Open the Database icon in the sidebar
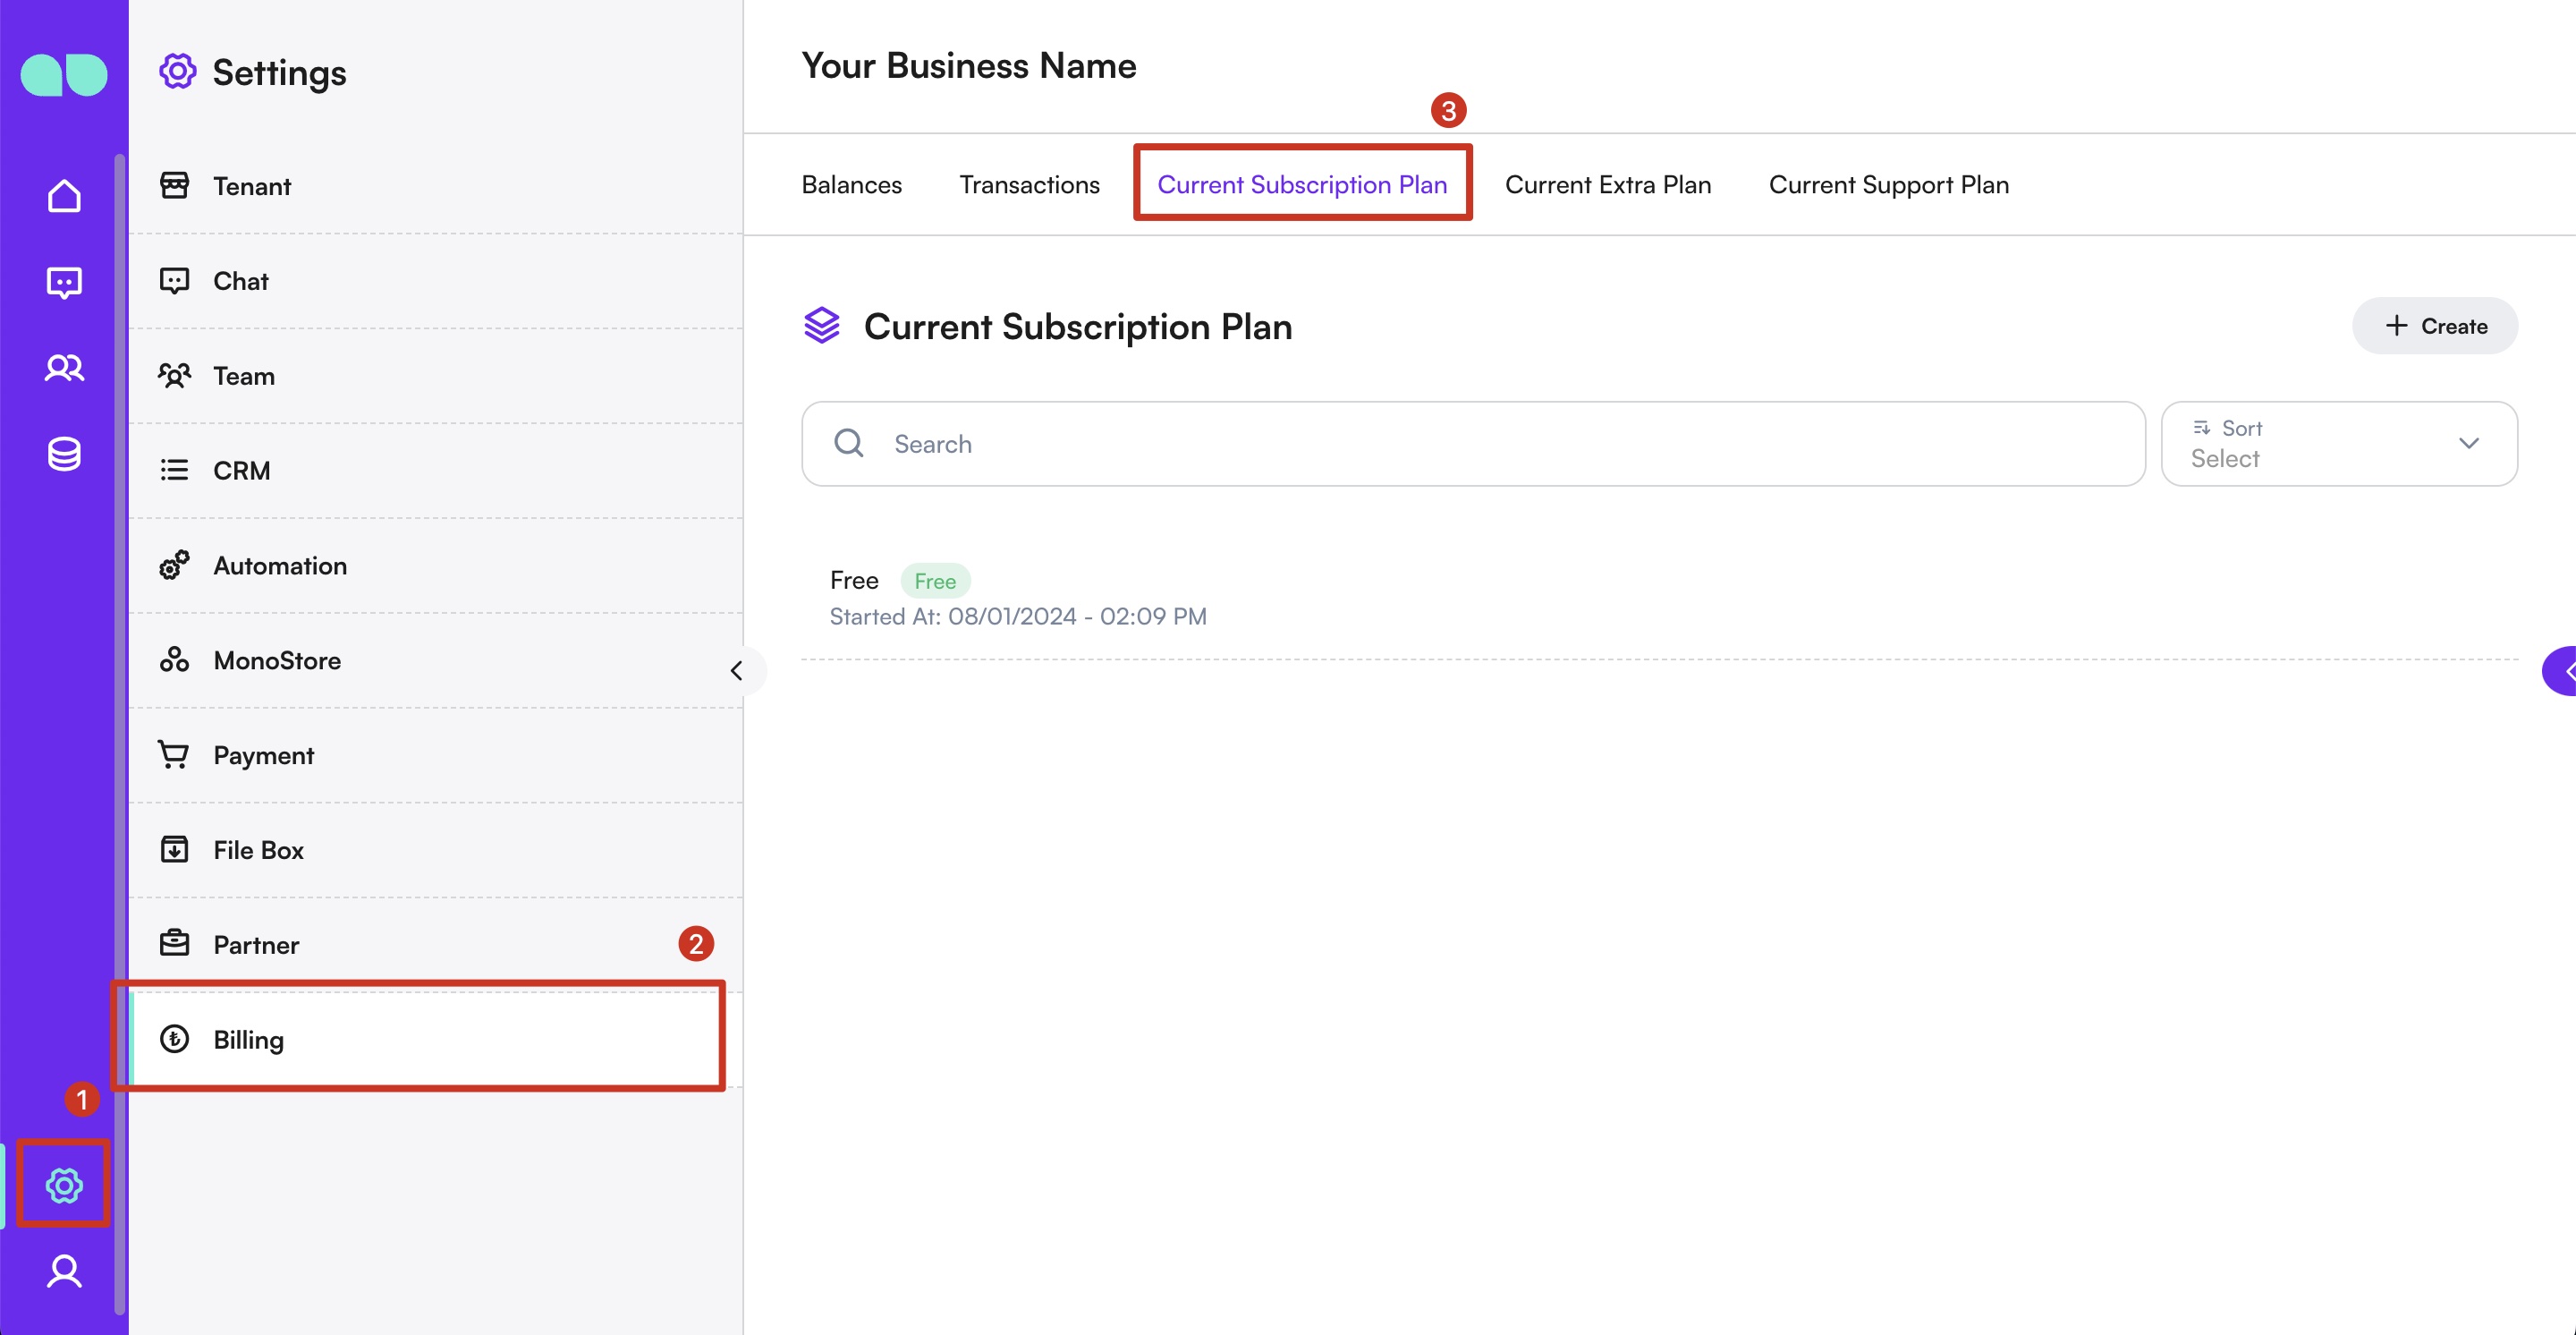The width and height of the screenshot is (2576, 1335). [x=63, y=454]
